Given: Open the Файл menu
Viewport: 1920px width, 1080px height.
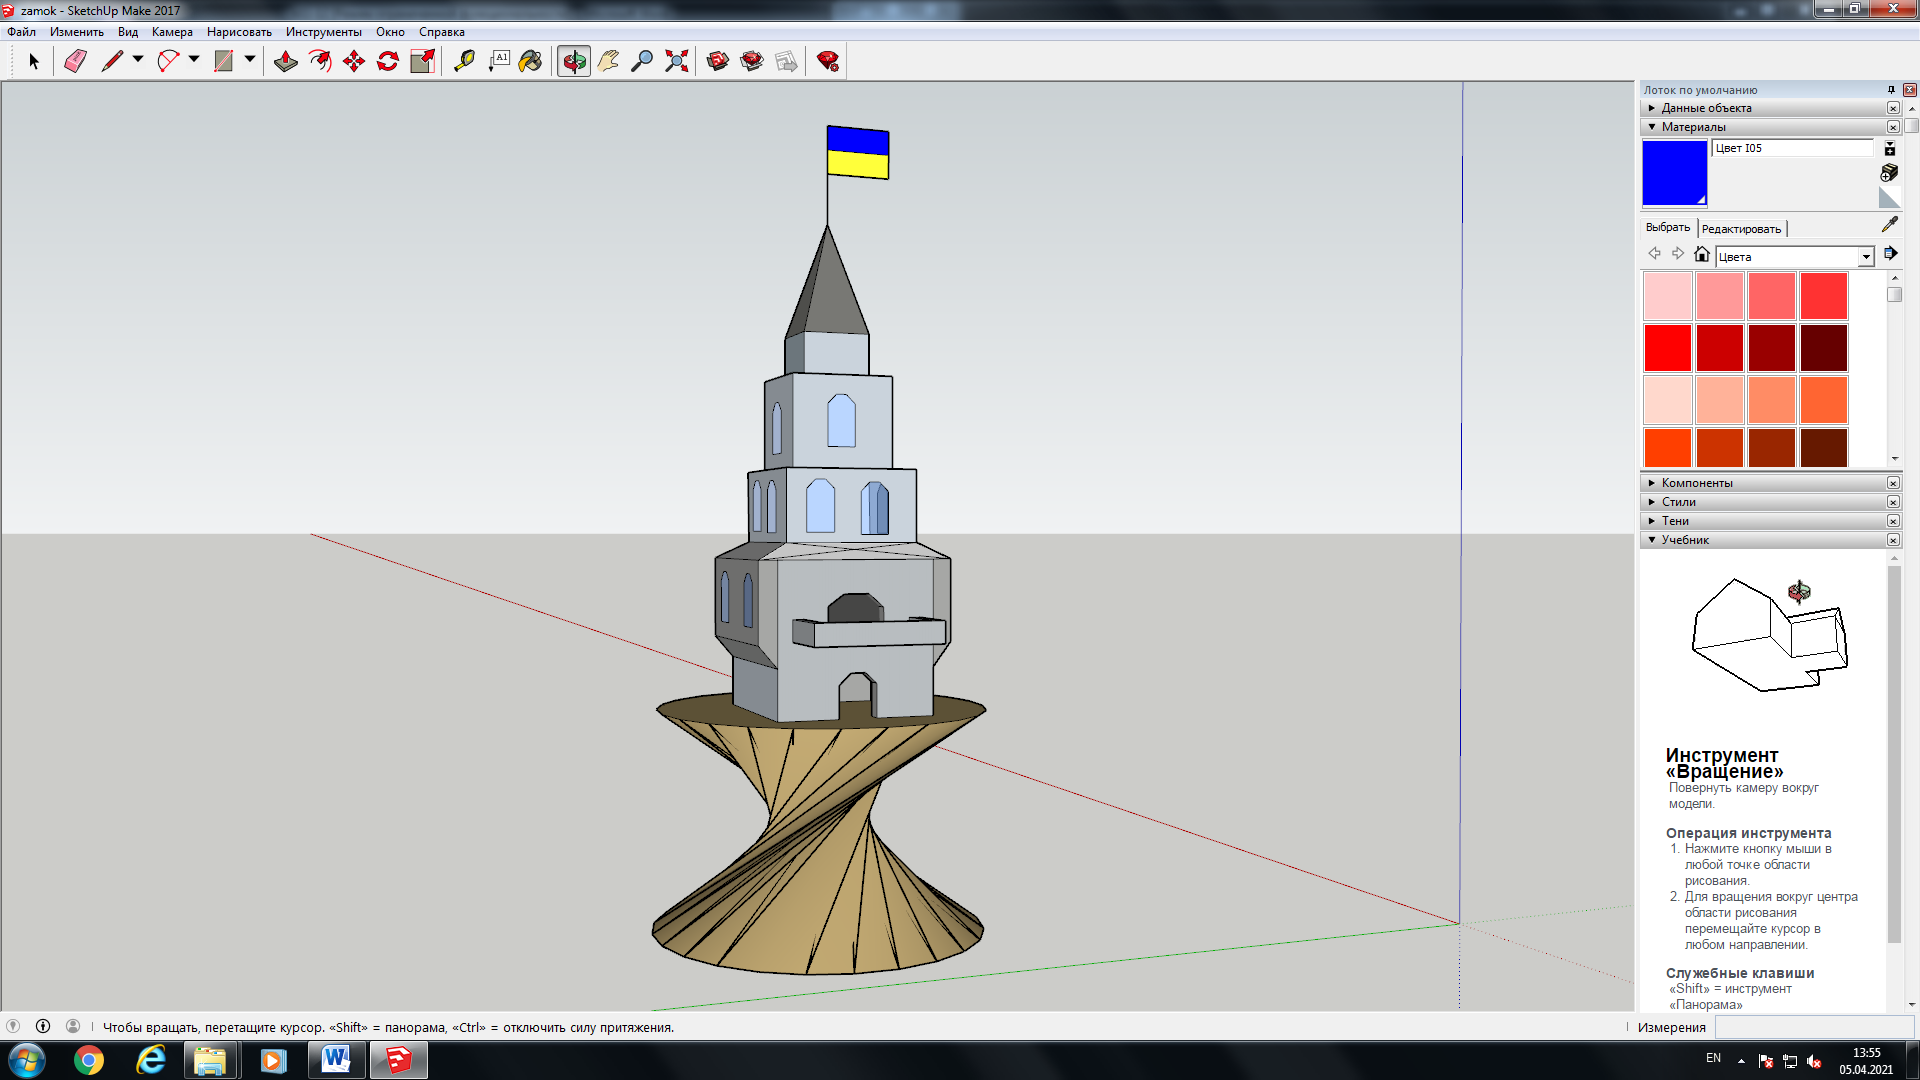Looking at the screenshot, I should (x=21, y=32).
